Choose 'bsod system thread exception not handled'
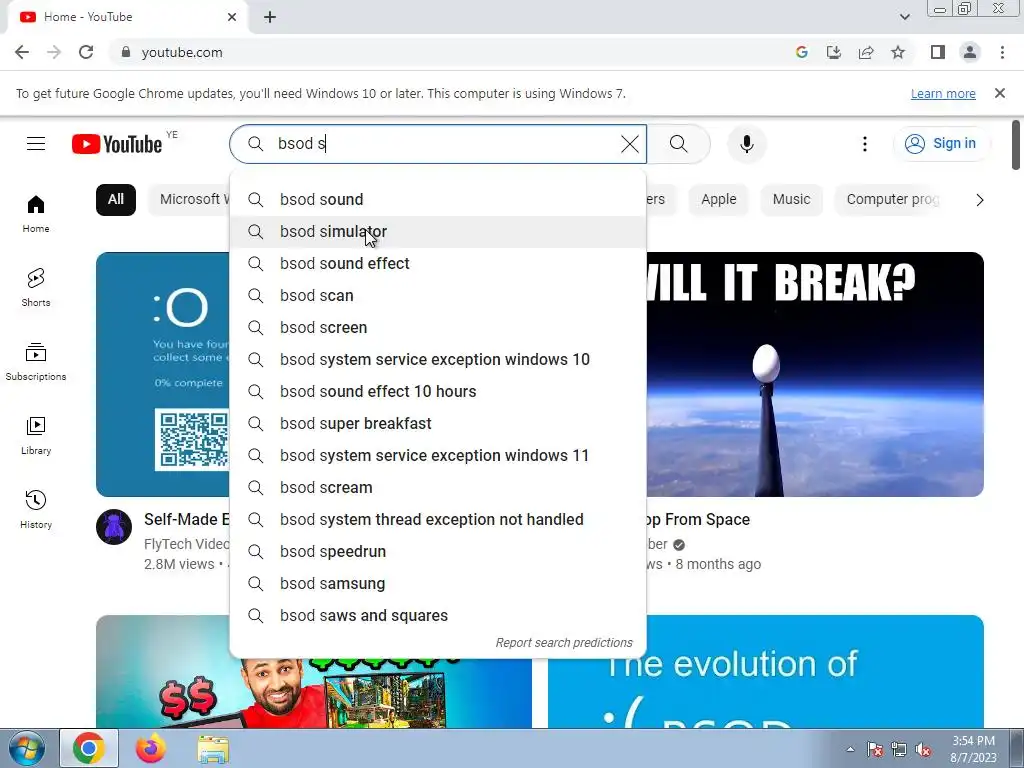1024x768 pixels. pyautogui.click(x=438, y=520)
